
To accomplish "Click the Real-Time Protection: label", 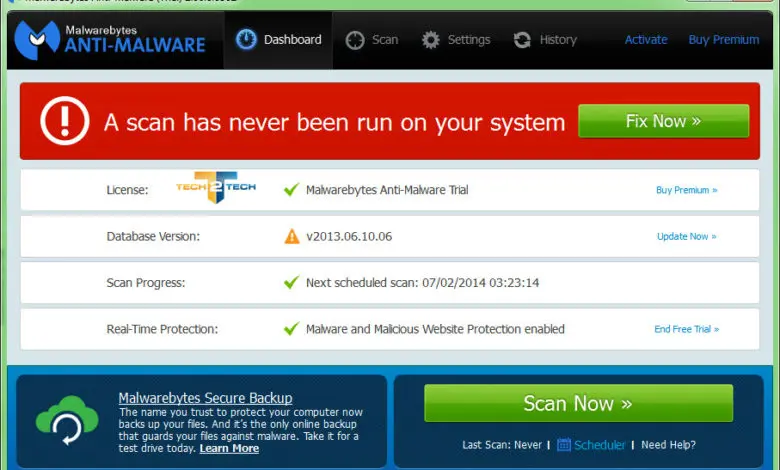I will (x=162, y=329).
